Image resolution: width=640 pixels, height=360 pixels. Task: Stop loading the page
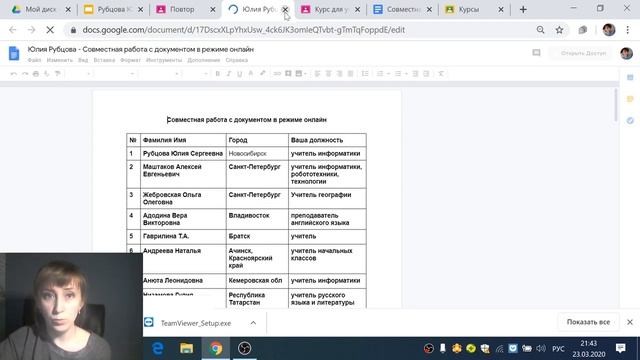click(50, 30)
